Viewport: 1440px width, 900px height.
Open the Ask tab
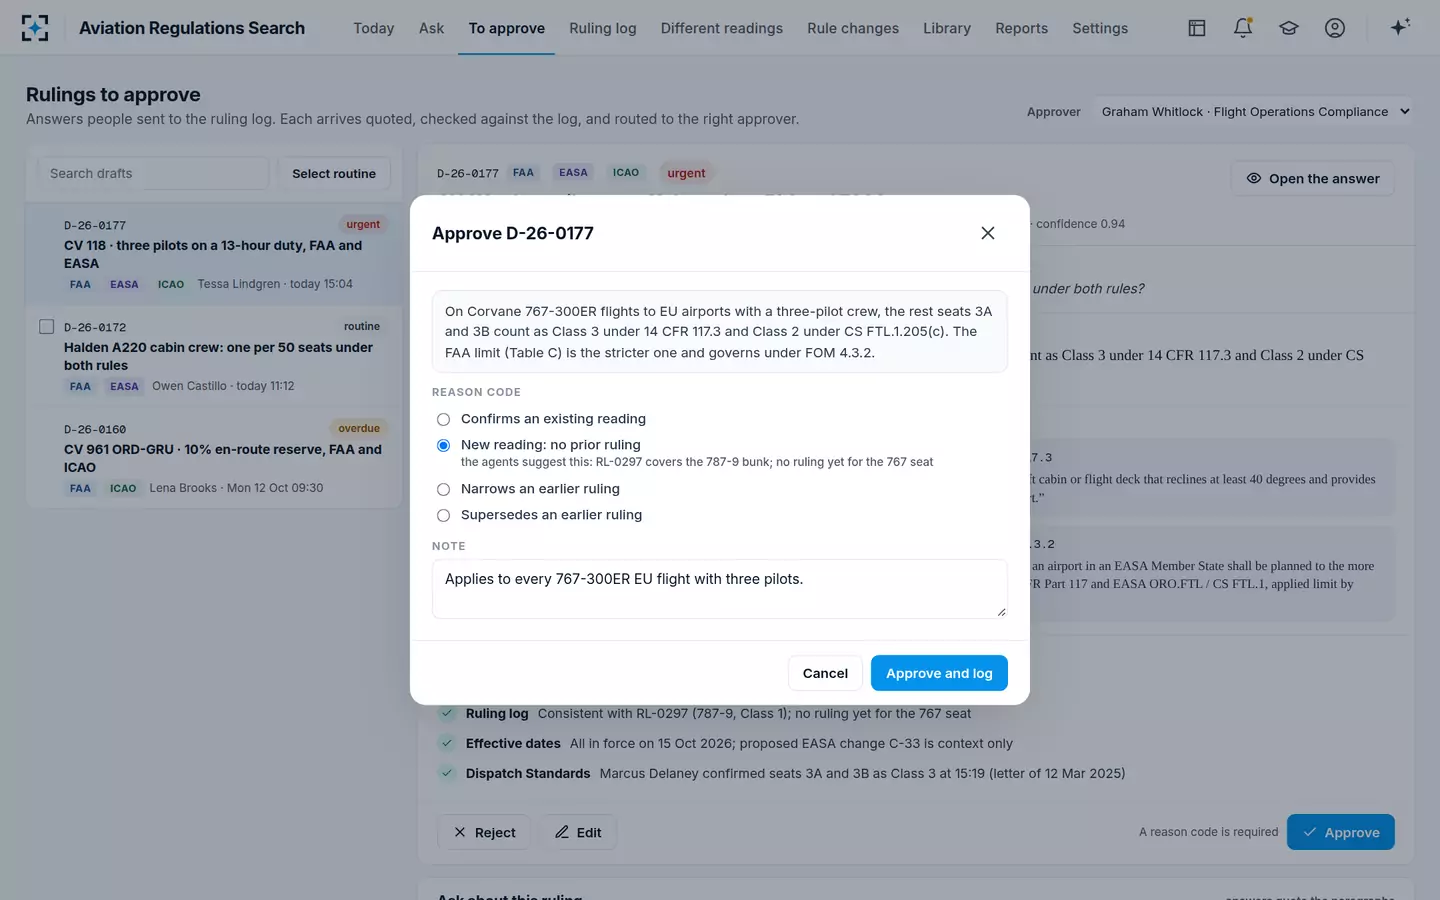(x=432, y=28)
